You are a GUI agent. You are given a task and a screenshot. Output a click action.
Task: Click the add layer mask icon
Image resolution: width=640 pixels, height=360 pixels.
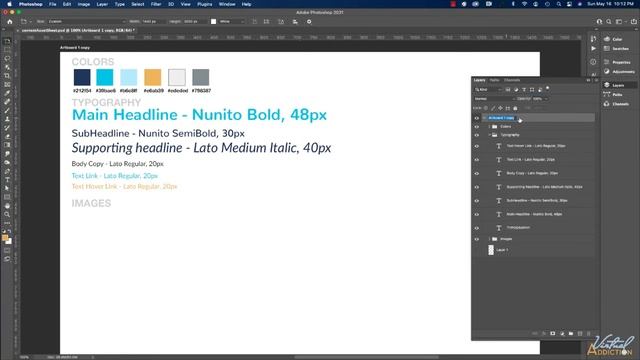coord(553,333)
